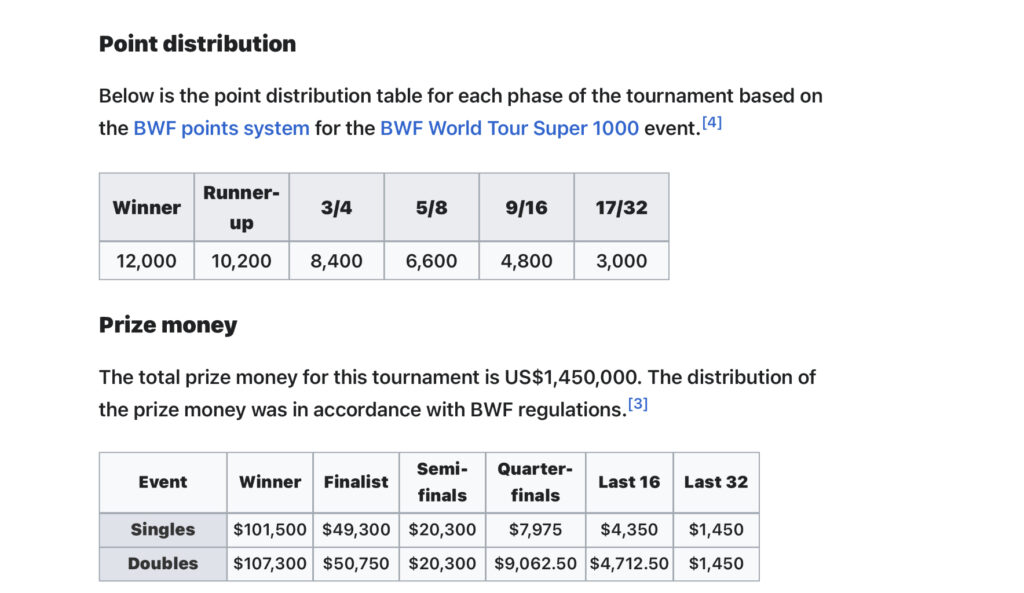The width and height of the screenshot is (1024, 593).
Task: Click the $9,062.50 prize cell
Action: click(536, 564)
